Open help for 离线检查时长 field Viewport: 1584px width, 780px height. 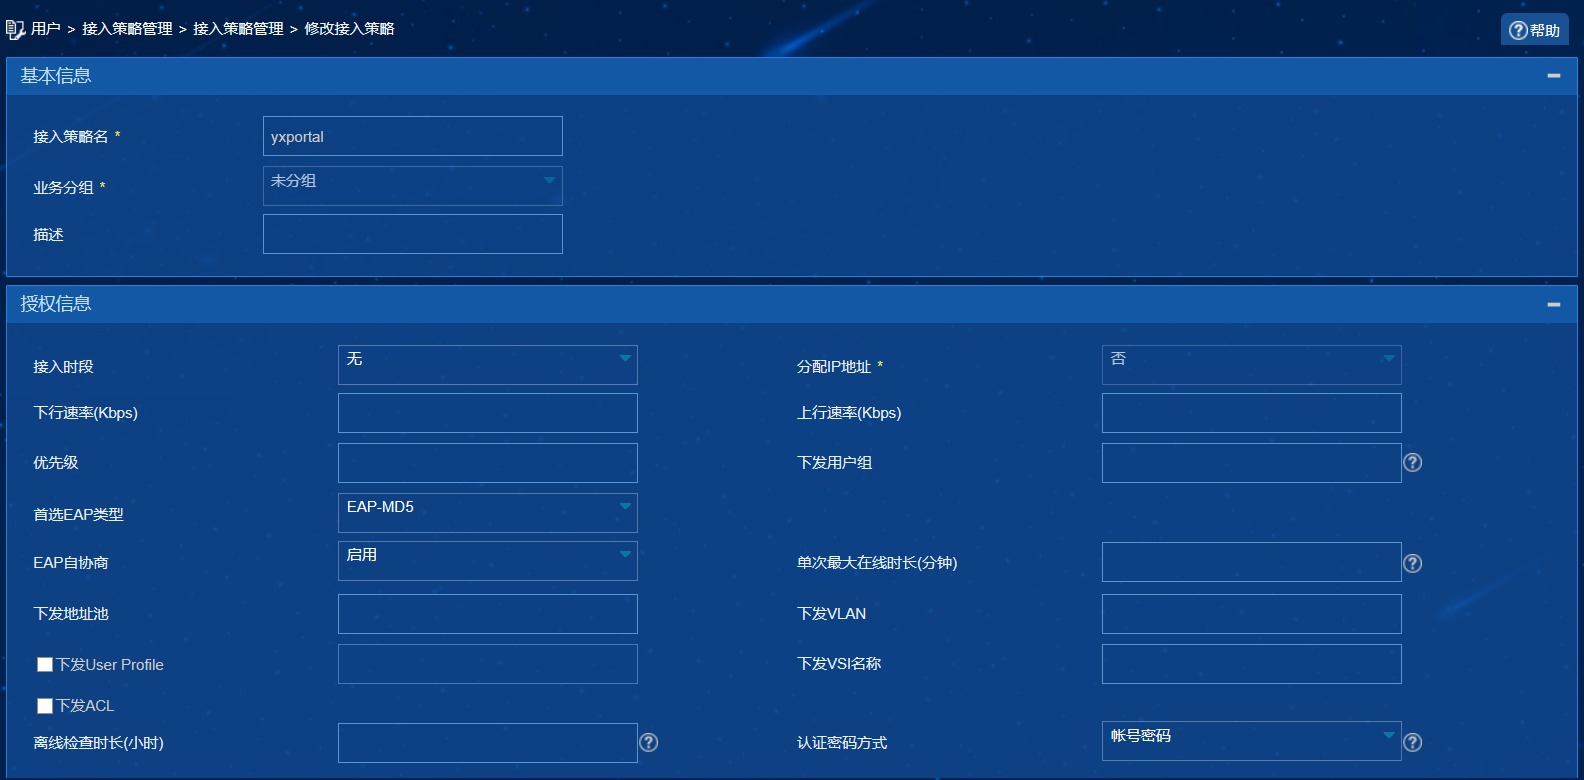[x=649, y=742]
